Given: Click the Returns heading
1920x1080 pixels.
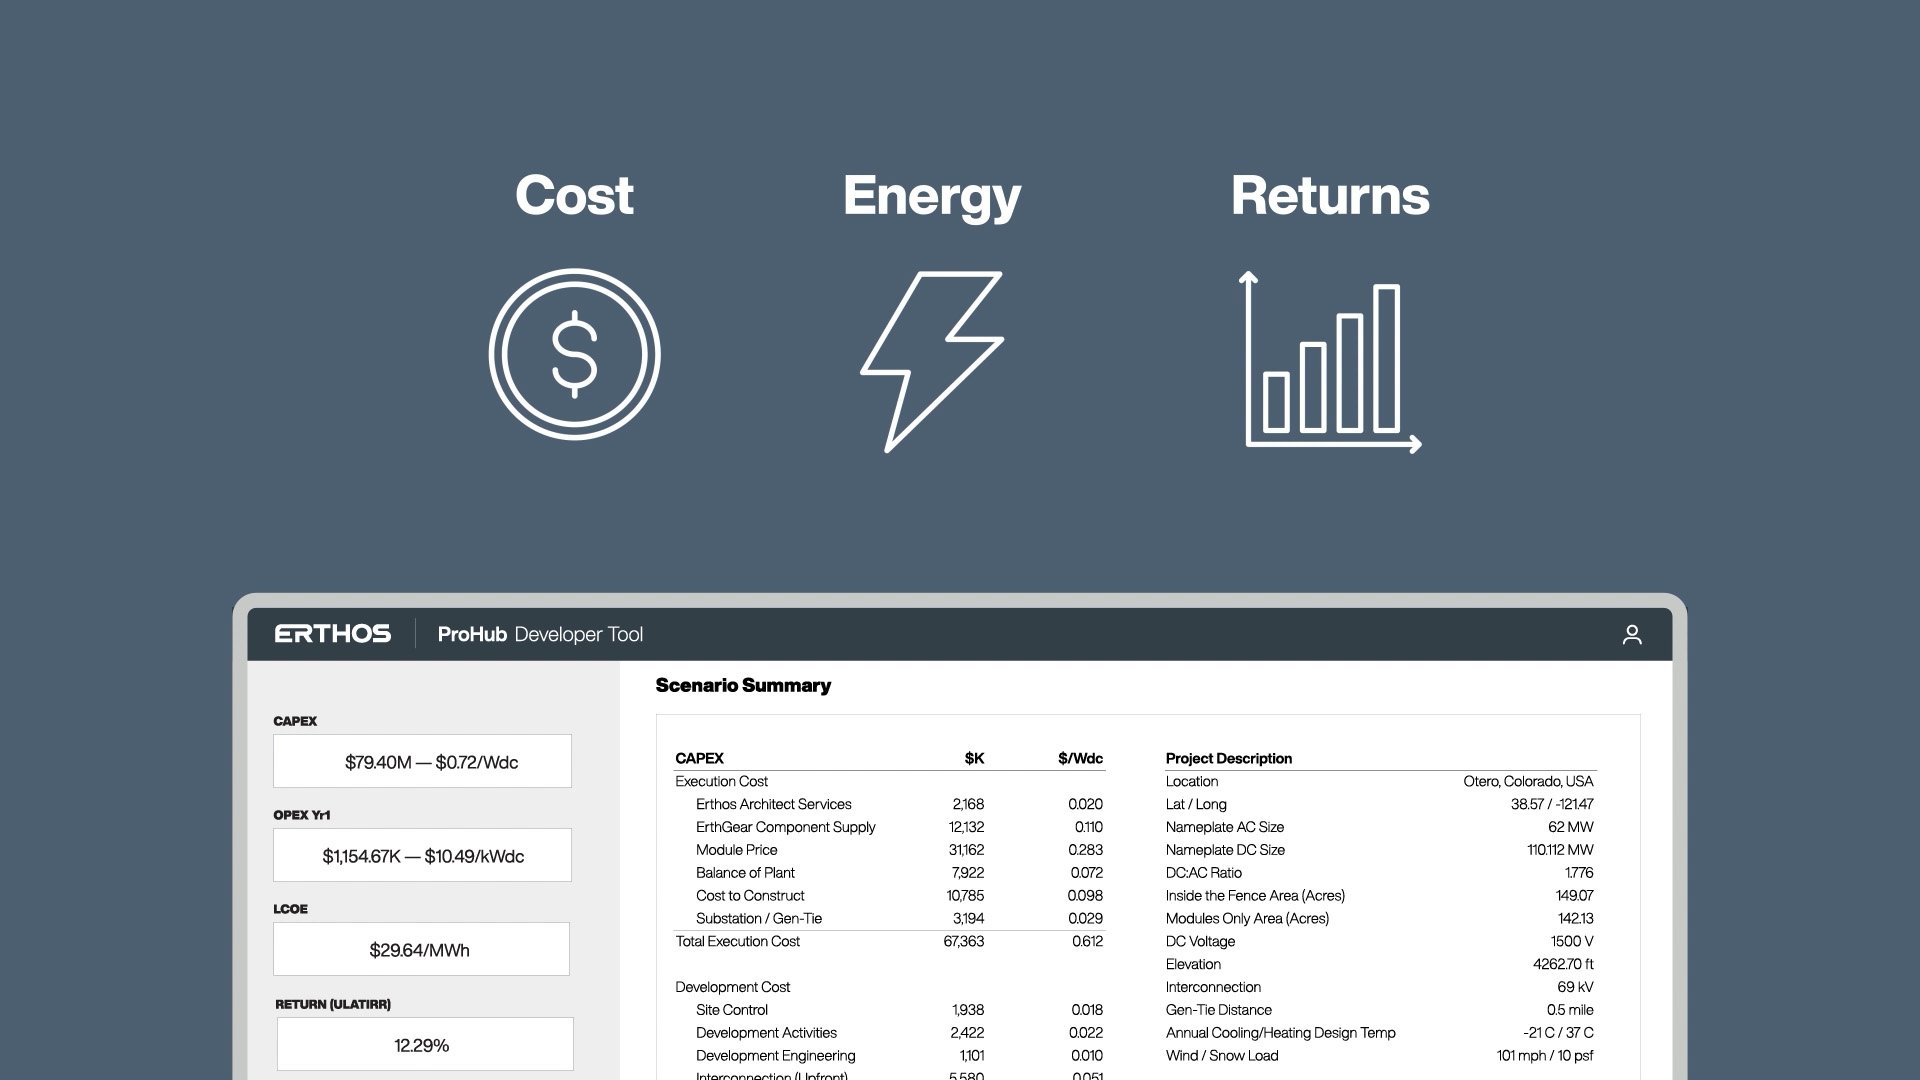Looking at the screenshot, I should click(x=1330, y=195).
